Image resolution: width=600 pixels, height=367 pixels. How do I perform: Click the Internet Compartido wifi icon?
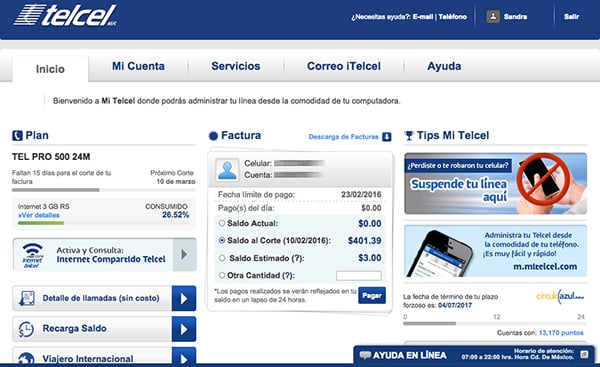point(33,255)
